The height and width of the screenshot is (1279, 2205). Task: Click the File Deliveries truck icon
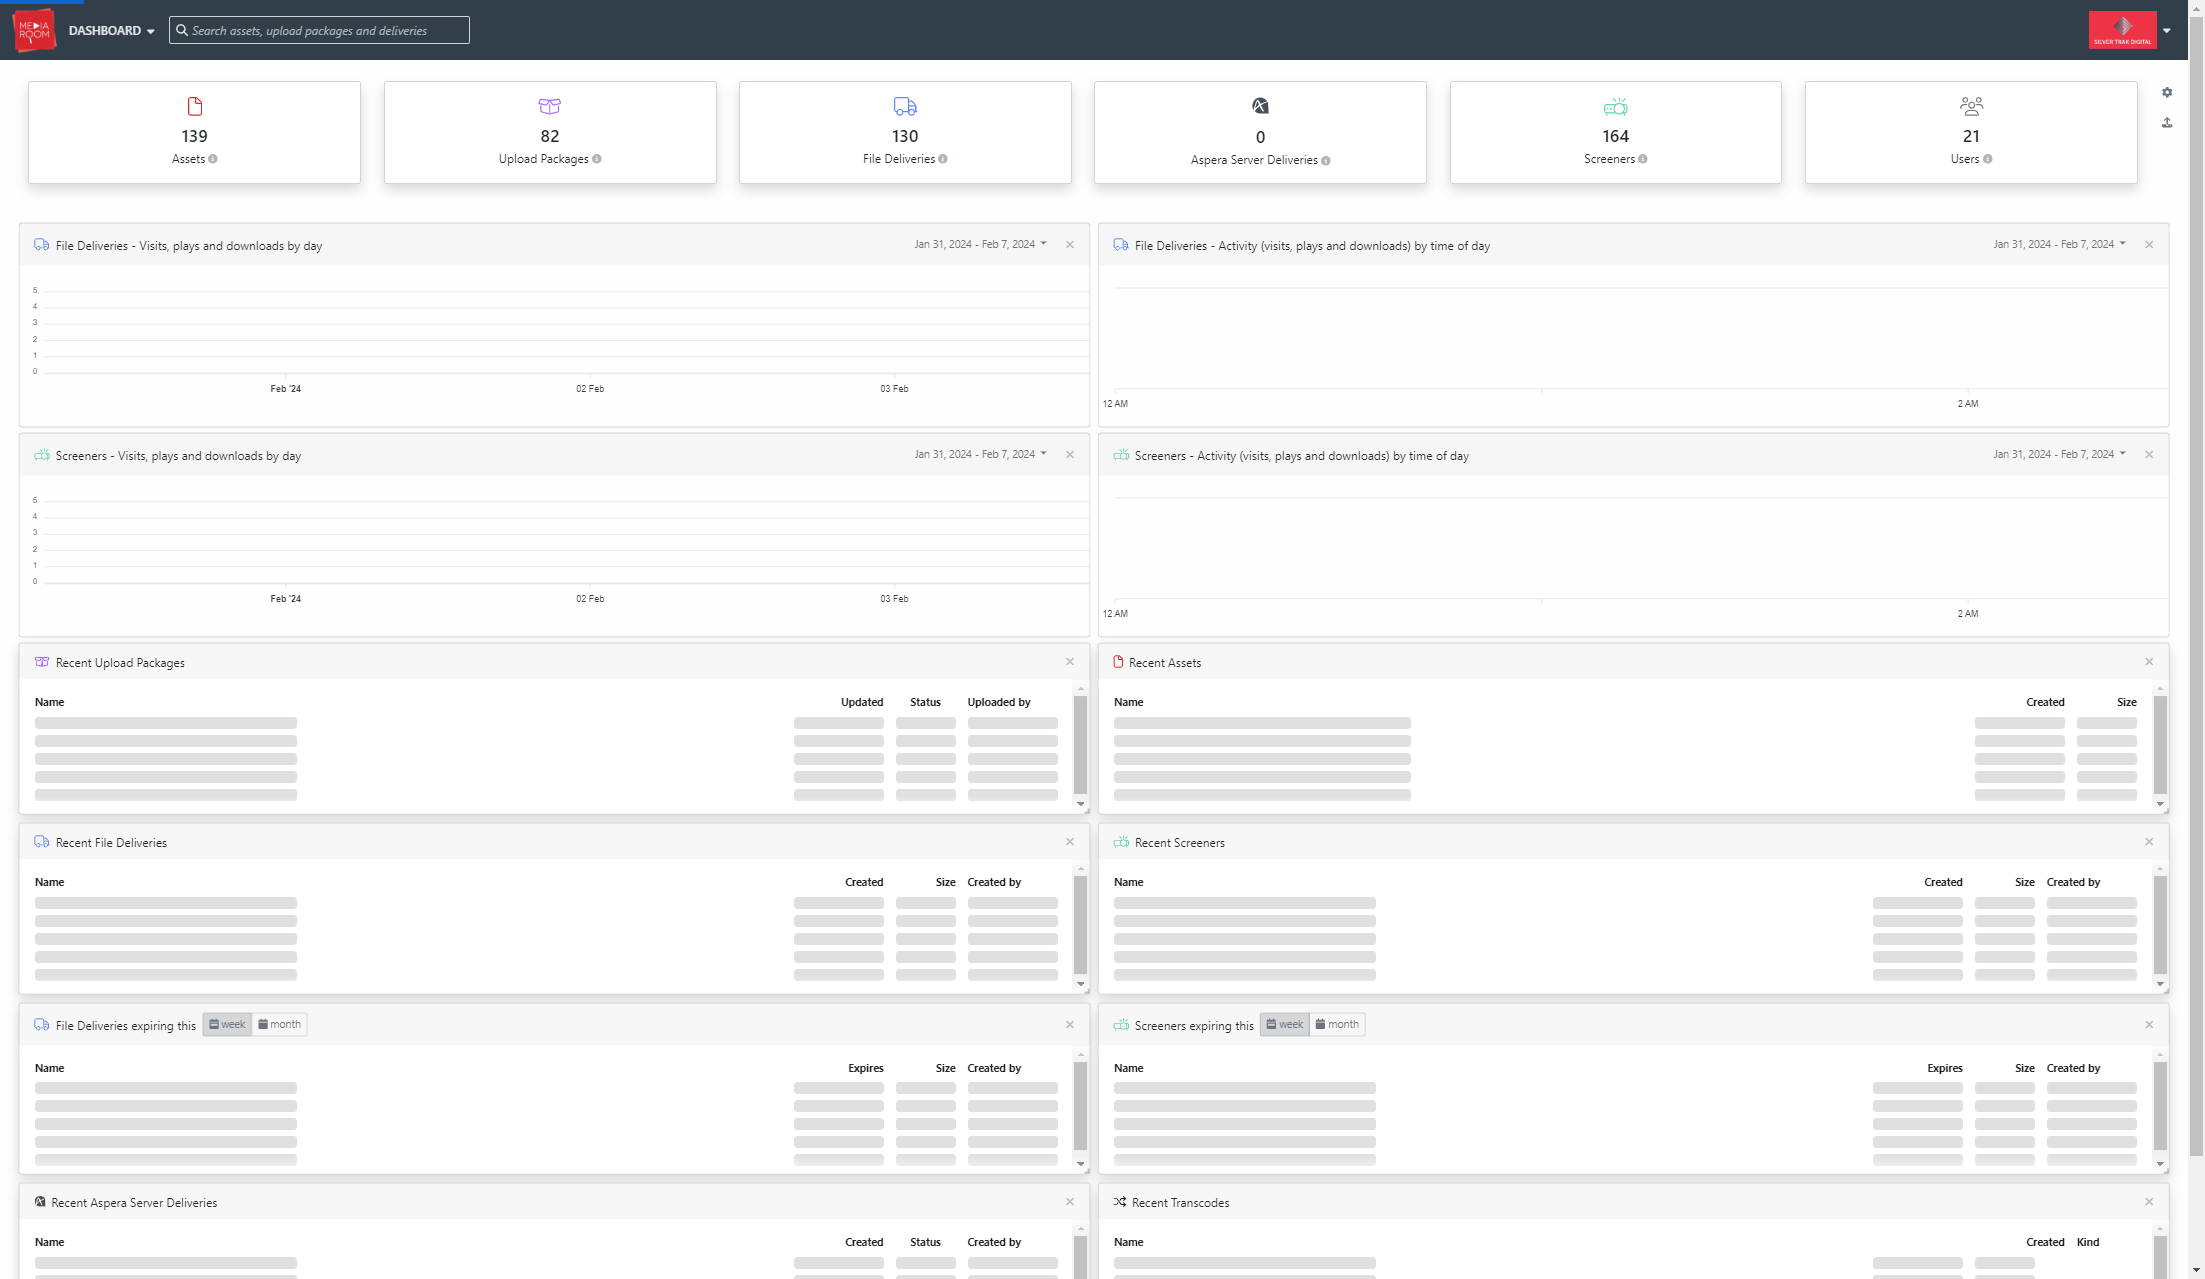(905, 106)
